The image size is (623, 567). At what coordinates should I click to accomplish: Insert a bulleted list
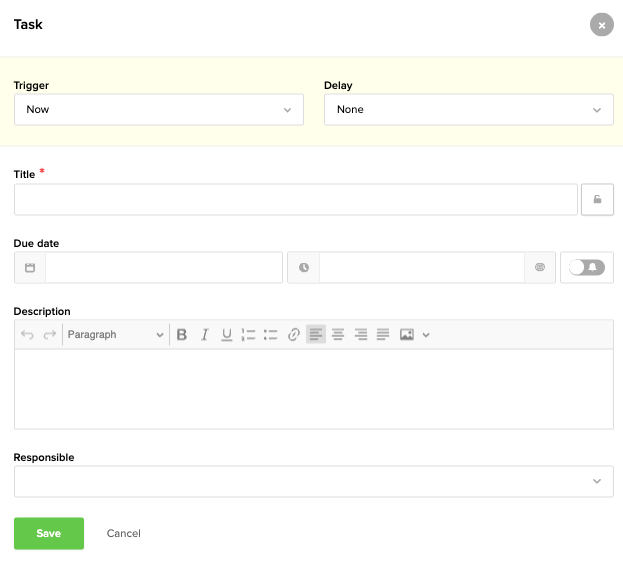click(x=270, y=335)
